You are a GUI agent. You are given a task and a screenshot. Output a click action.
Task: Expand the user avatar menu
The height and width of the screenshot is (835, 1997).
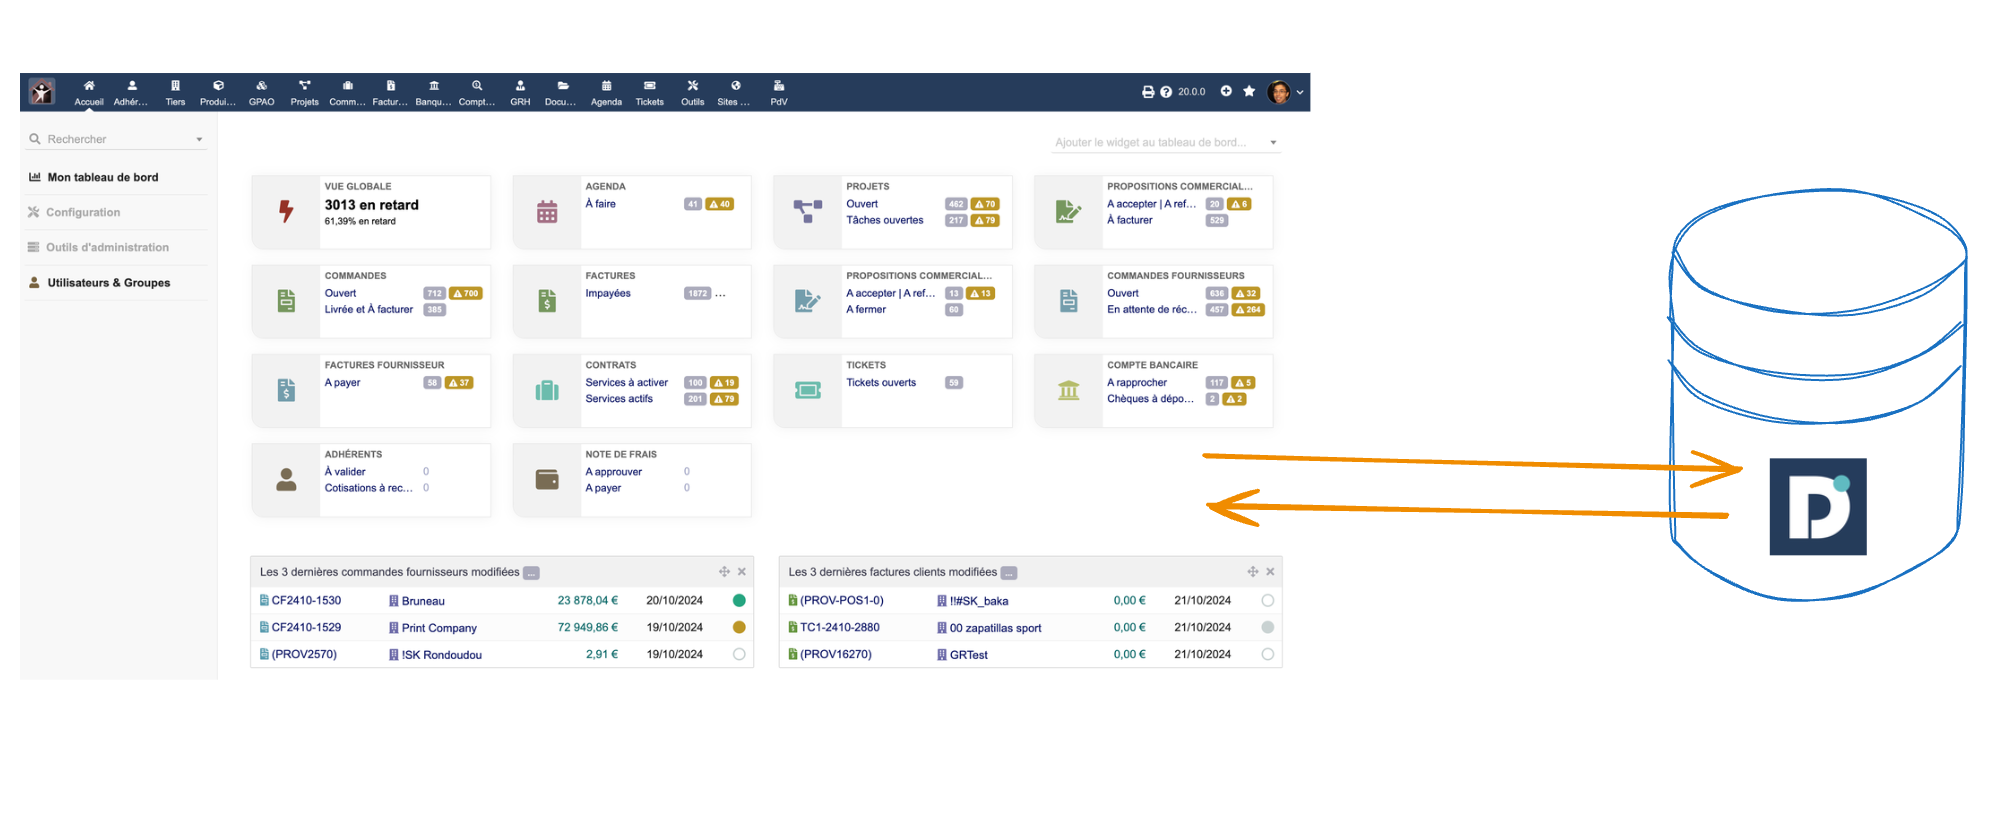click(x=1285, y=92)
